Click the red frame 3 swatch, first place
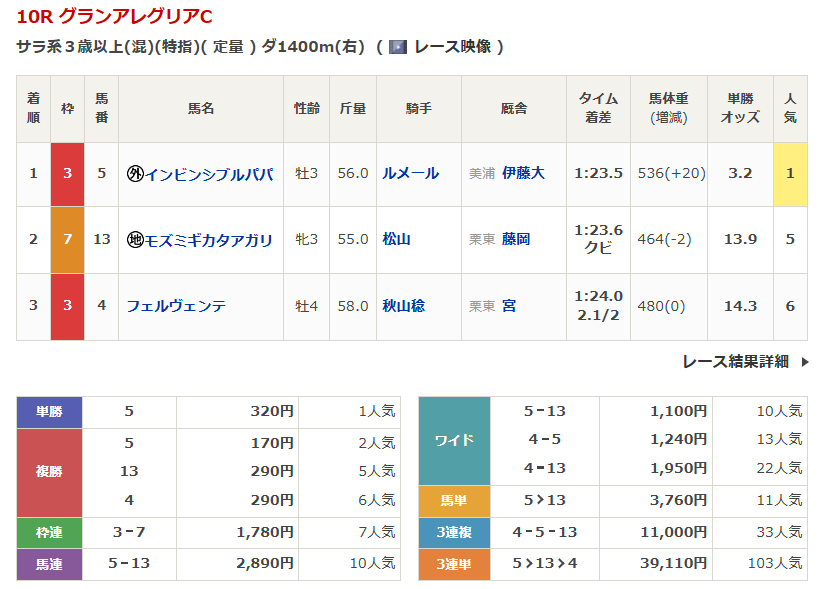The image size is (828, 589). (67, 173)
